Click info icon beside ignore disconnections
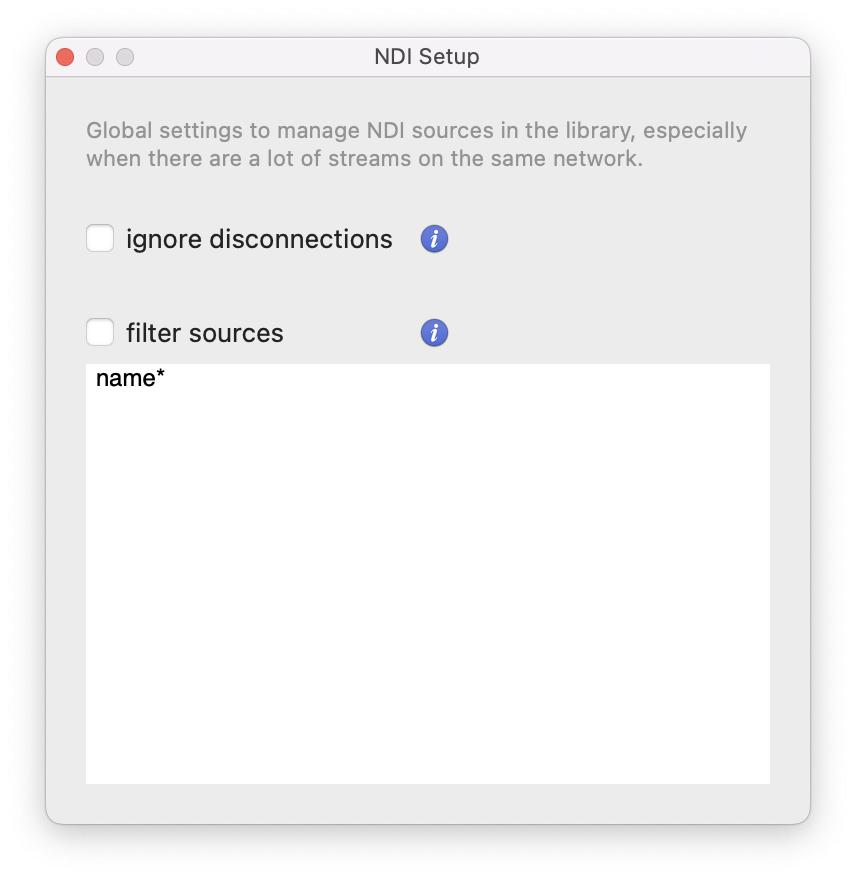856x878 pixels. [434, 239]
